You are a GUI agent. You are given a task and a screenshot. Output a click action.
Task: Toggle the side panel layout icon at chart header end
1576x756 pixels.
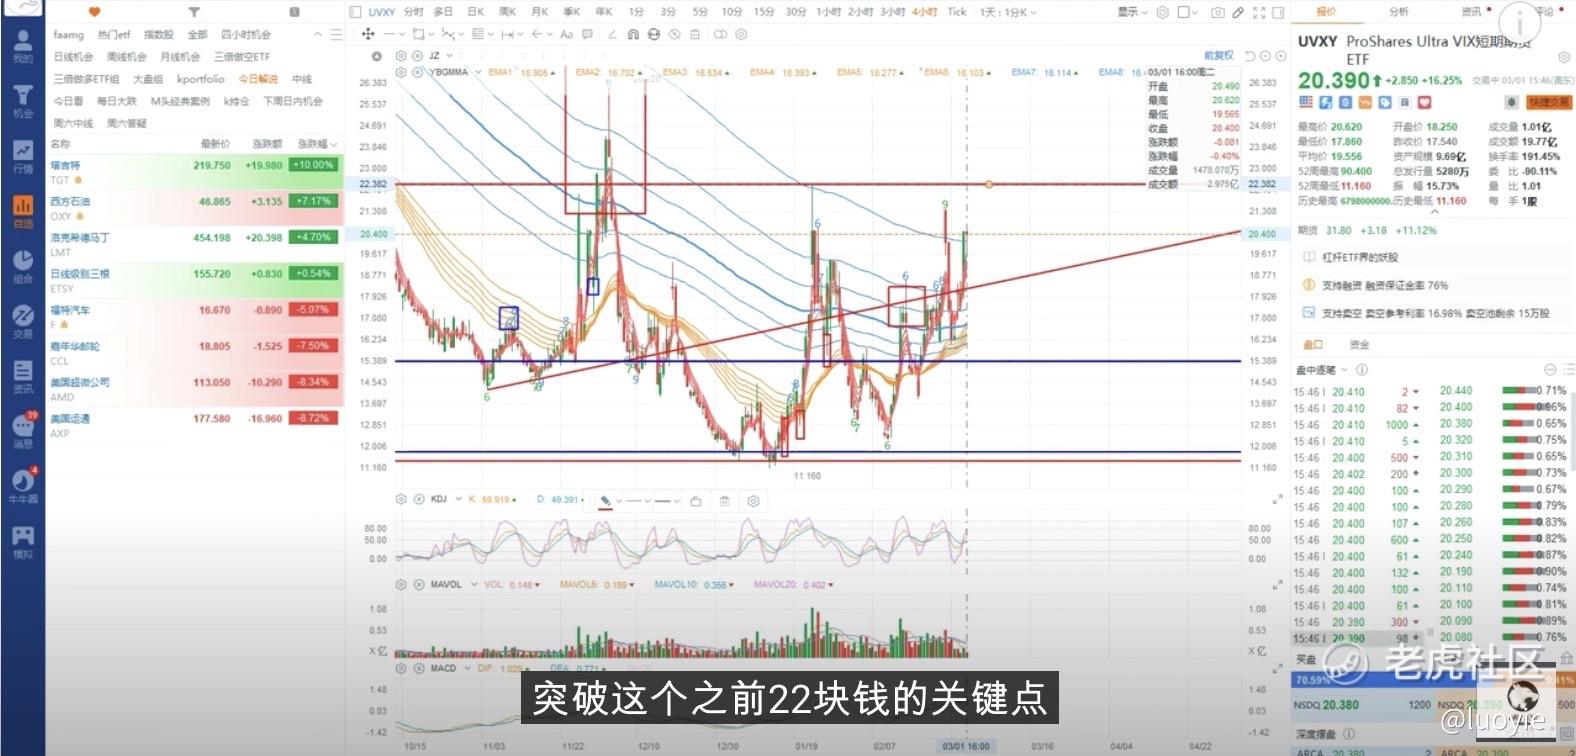[x=1279, y=12]
